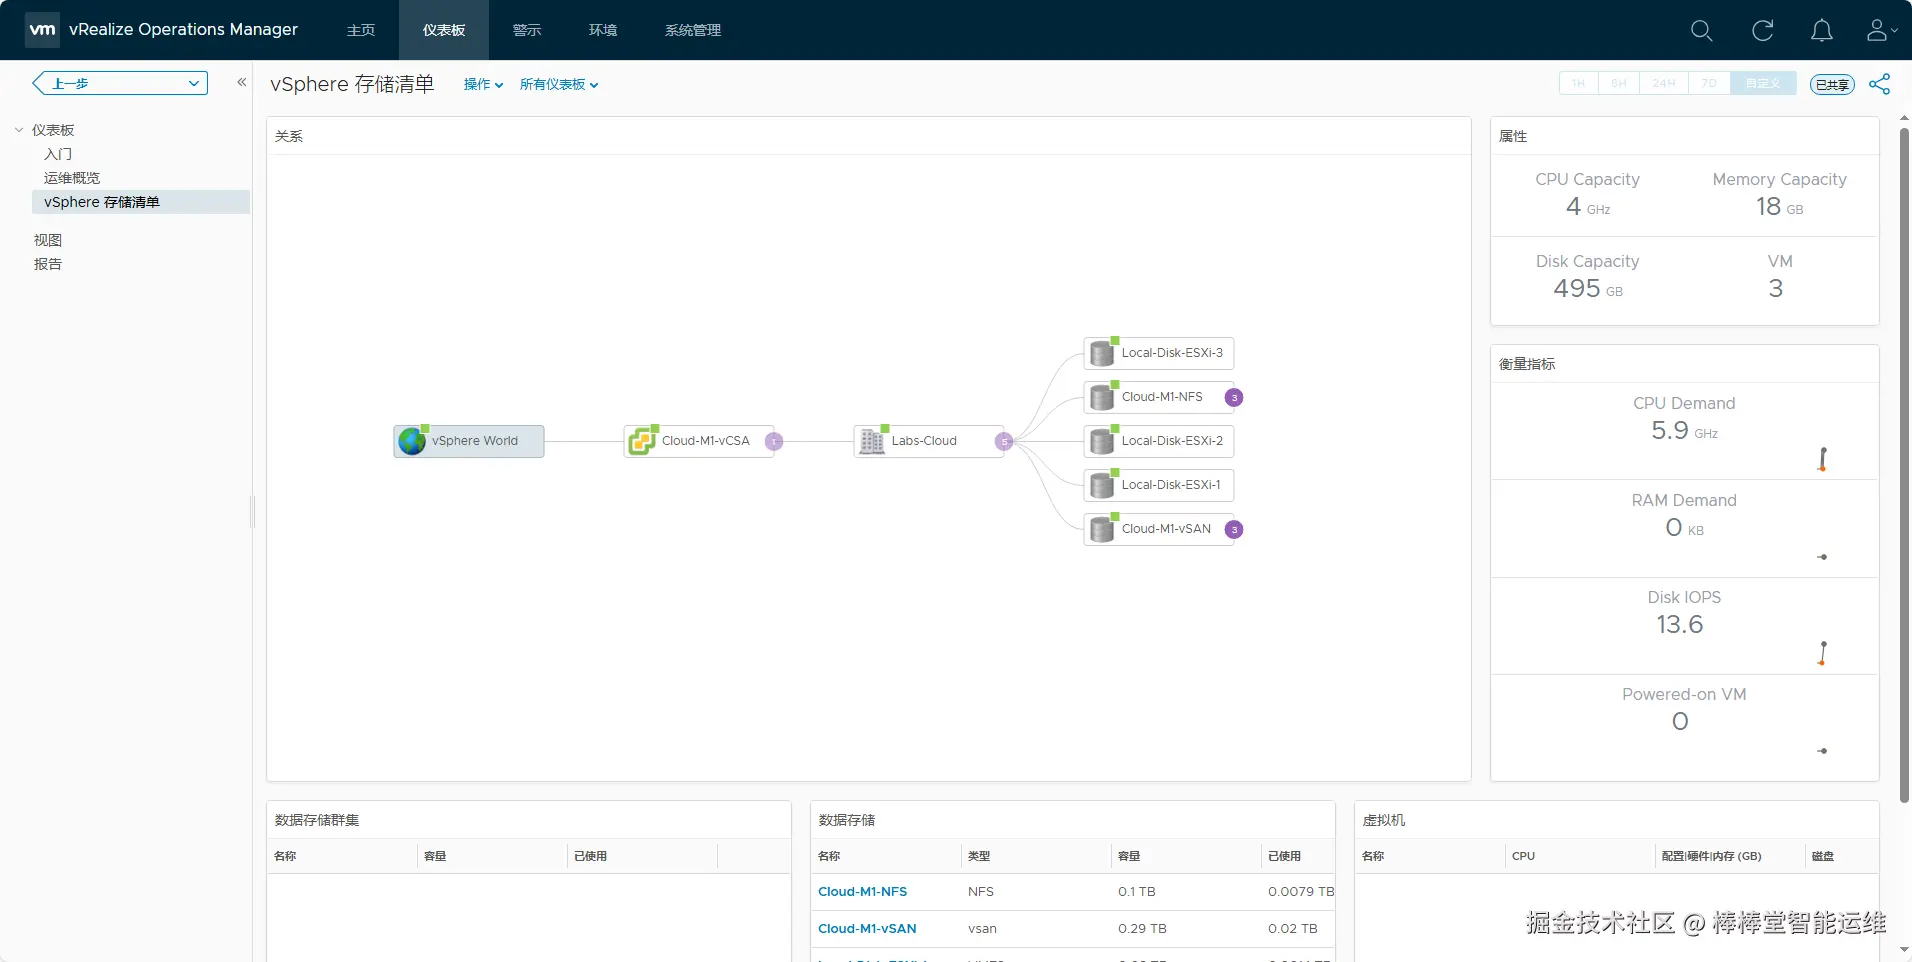Open the Cloud-M1-NFS link in 数据存储 table

point(863,892)
